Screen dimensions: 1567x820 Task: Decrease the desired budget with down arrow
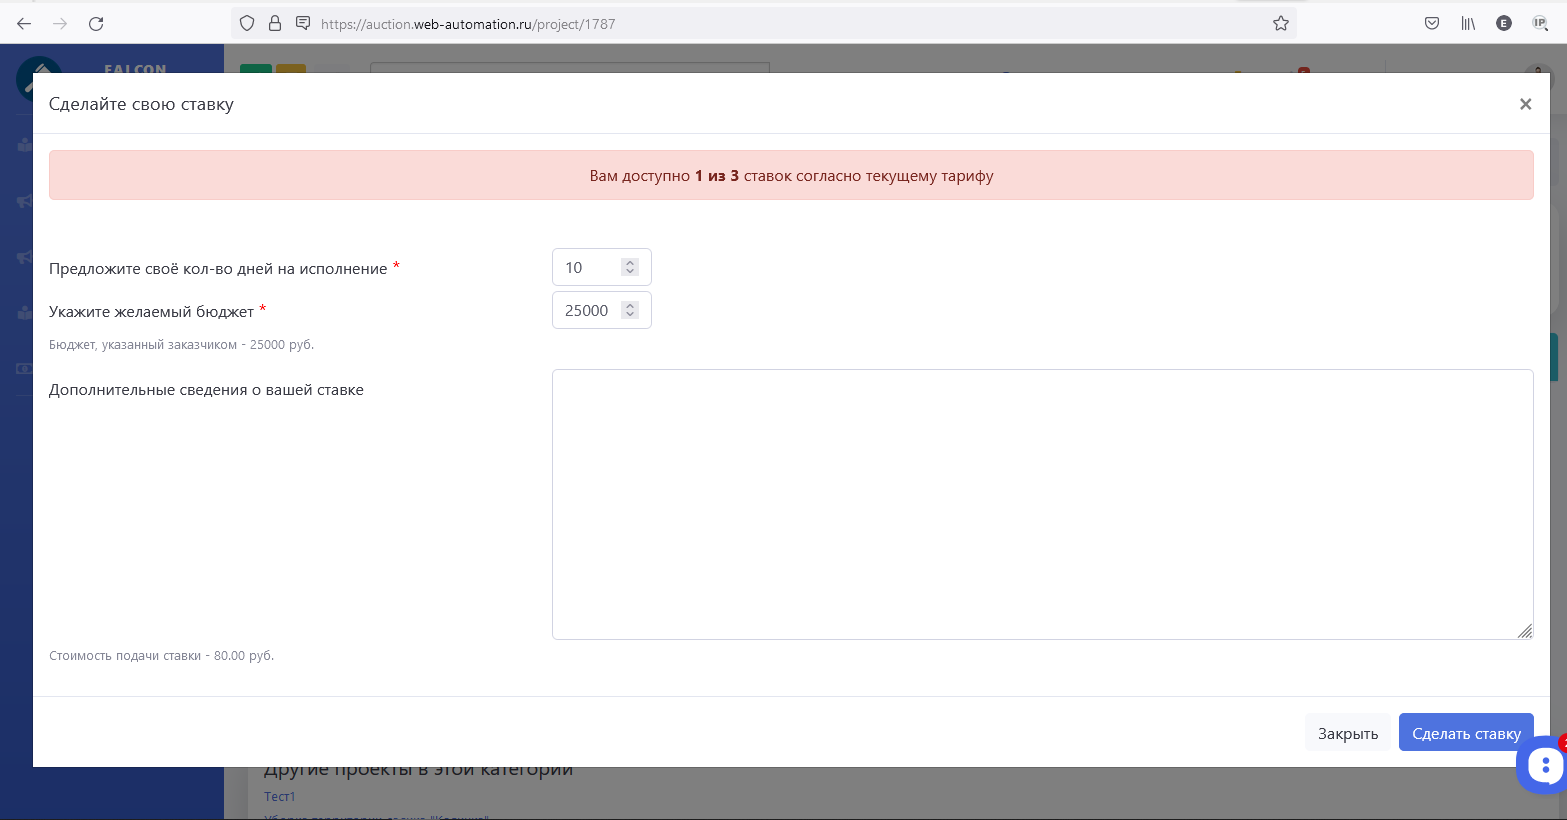(630, 315)
